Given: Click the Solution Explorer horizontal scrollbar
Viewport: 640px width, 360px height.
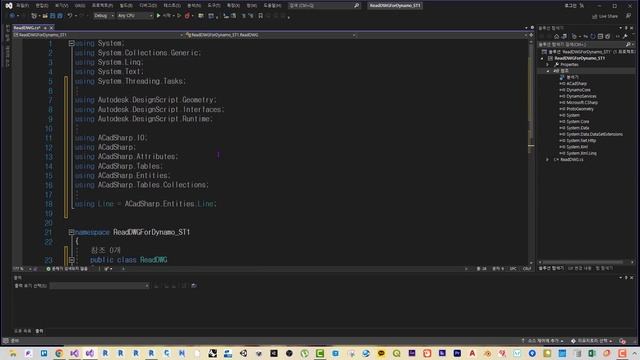Looking at the screenshot, I should 586,262.
